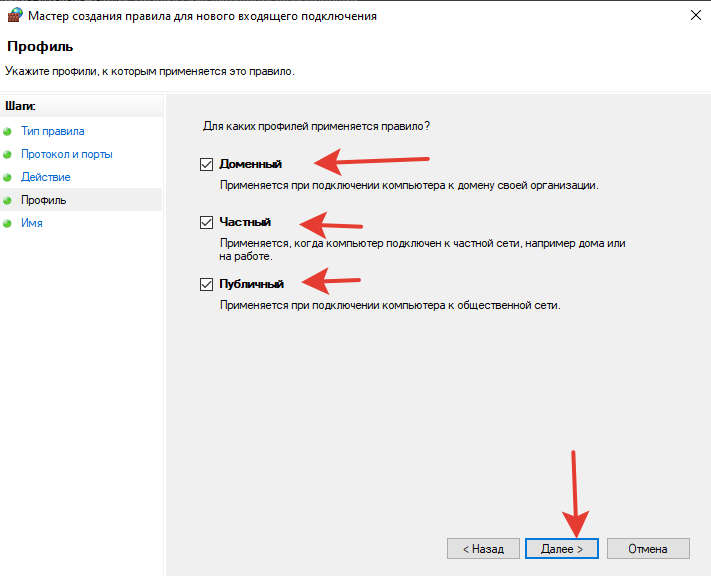This screenshot has height=576, width=711.
Task: Toggle the Публичный profile checkbox
Action: [207, 284]
